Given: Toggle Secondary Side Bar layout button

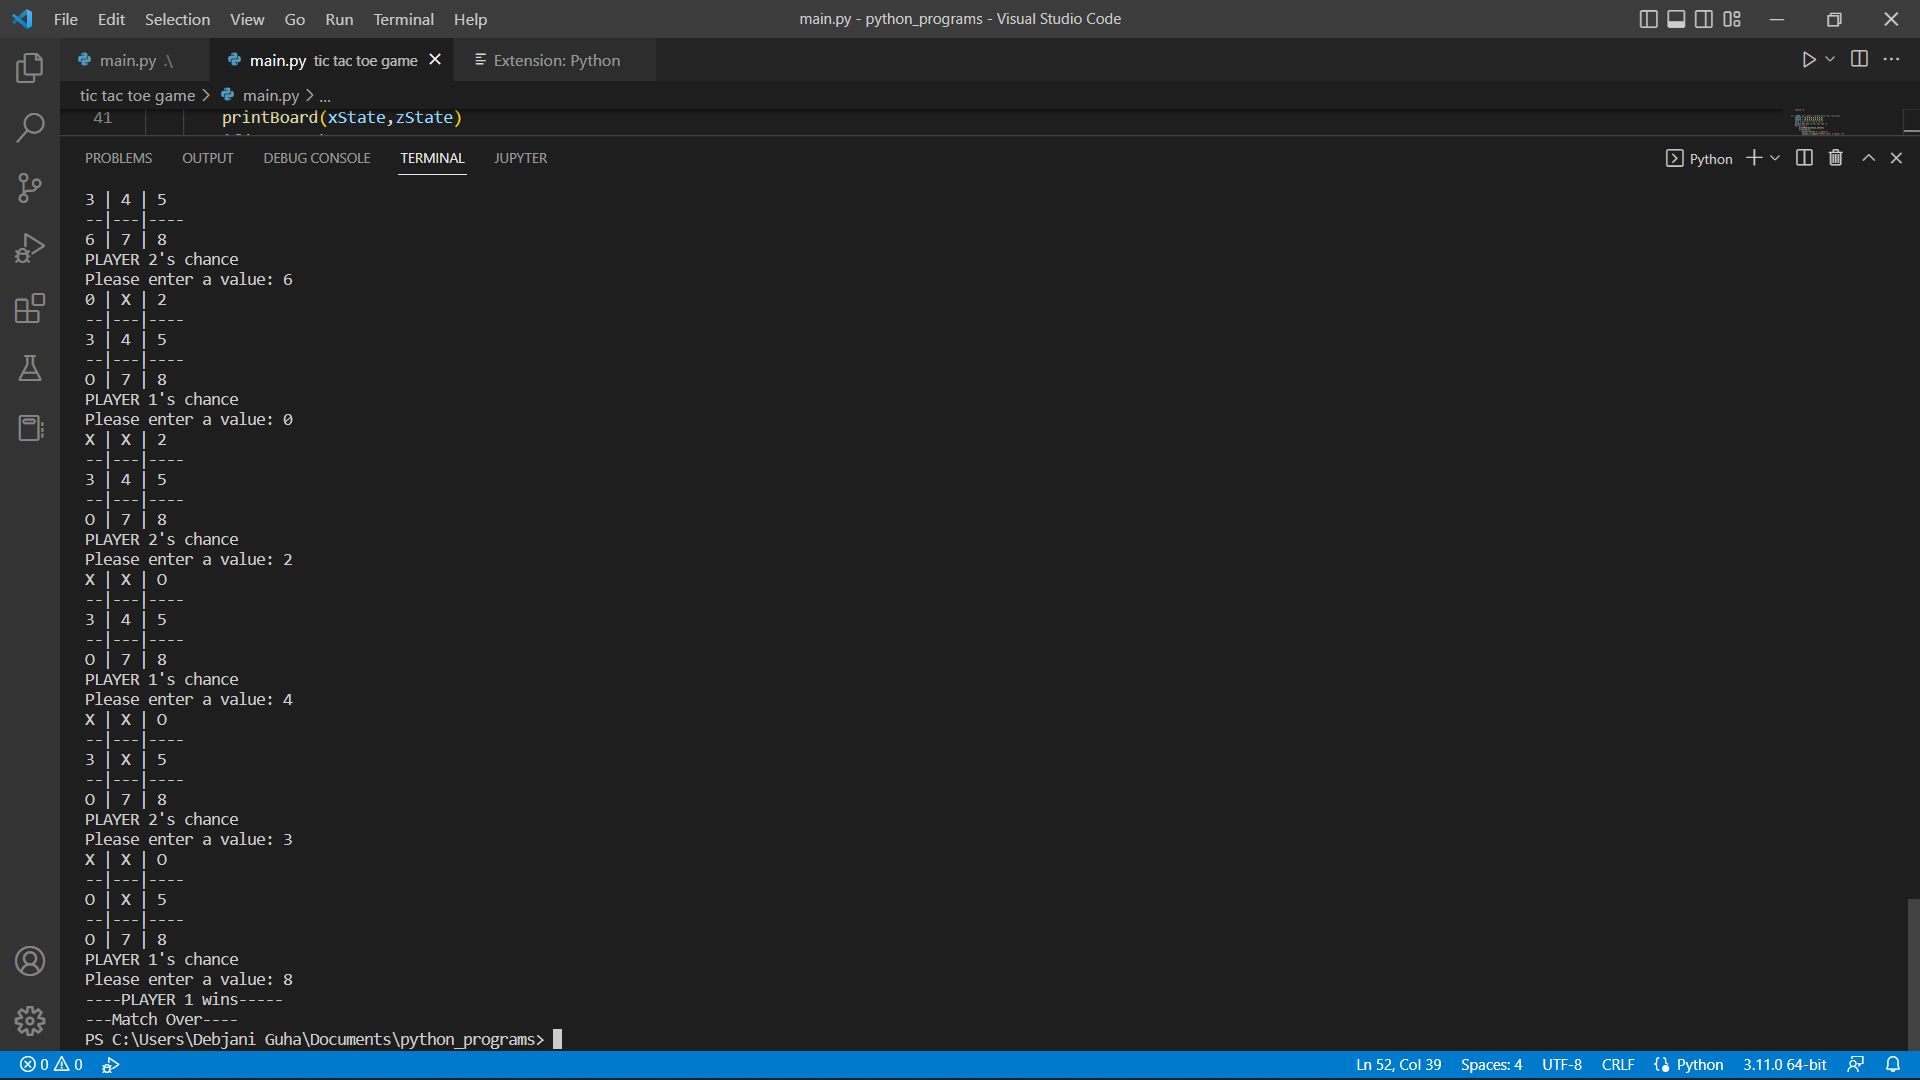Looking at the screenshot, I should (1704, 19).
